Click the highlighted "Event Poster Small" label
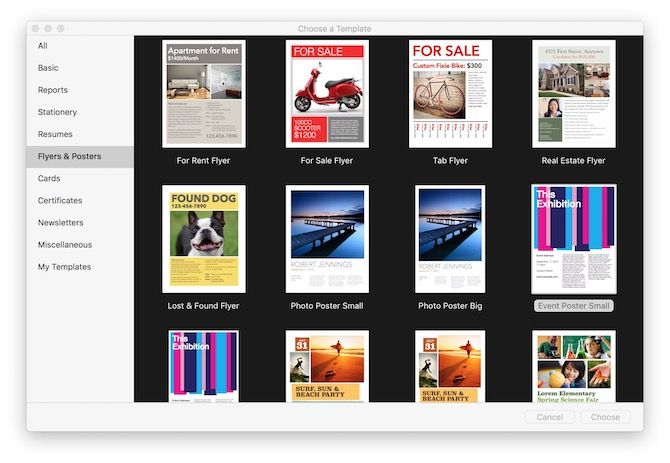The width and height of the screenshot is (670, 463). [x=574, y=306]
